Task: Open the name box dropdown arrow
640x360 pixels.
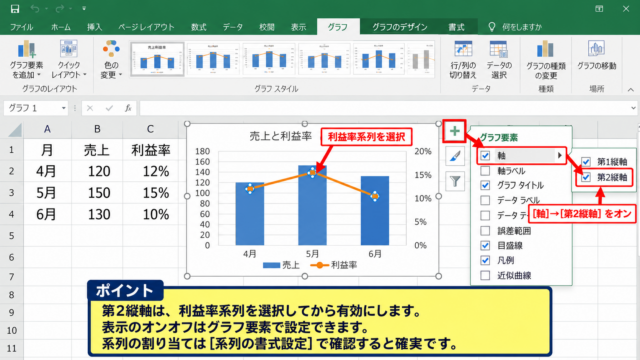Action: tap(64, 108)
